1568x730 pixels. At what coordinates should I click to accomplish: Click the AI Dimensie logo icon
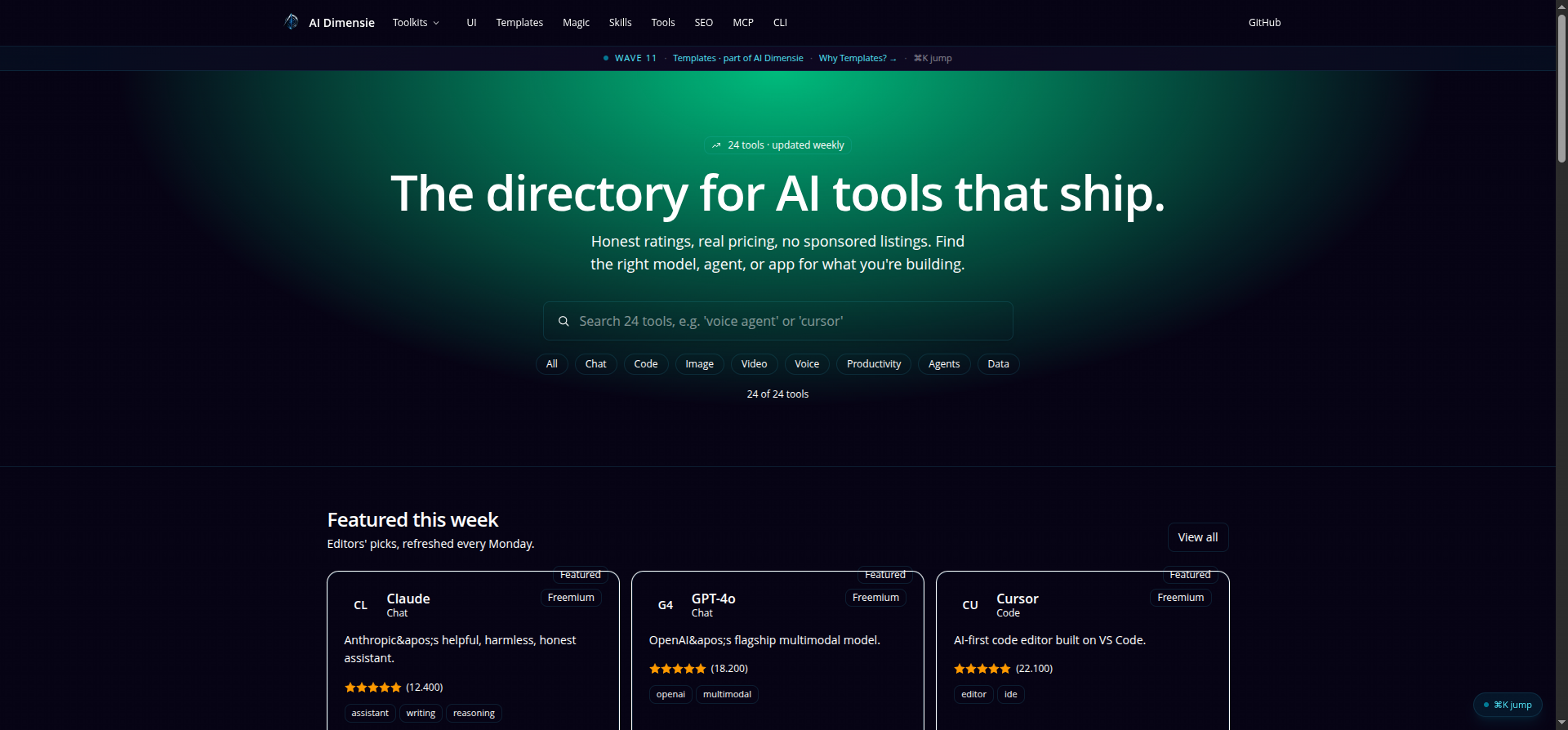tap(291, 22)
